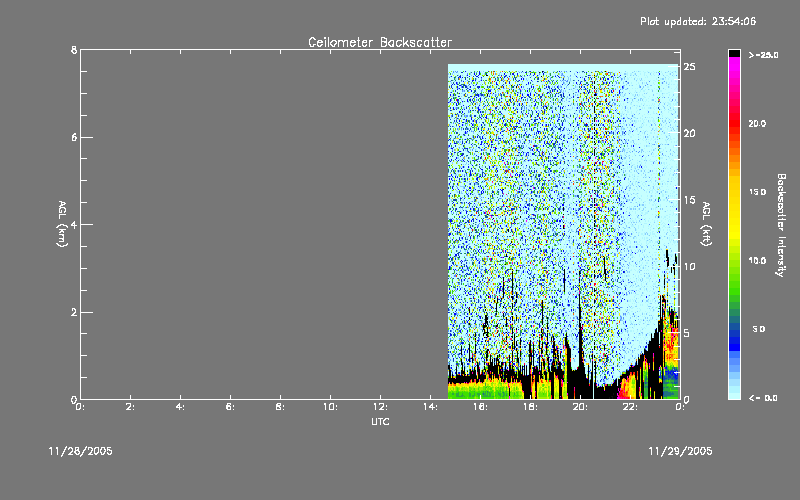Click the 5 kft tick label on right axis
Image resolution: width=800 pixels, height=500 pixels.
click(687, 333)
